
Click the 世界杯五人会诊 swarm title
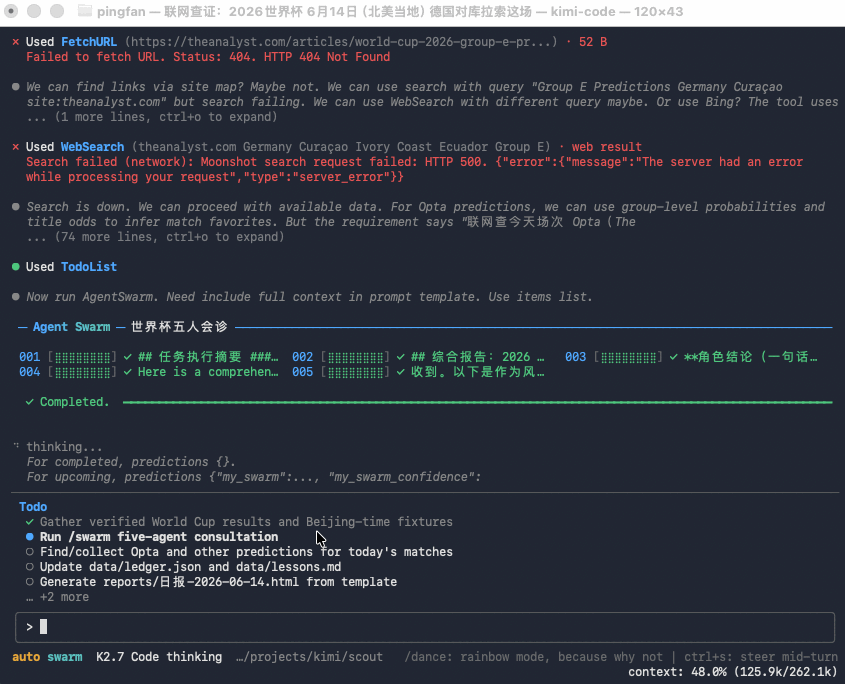pyautogui.click(x=179, y=327)
